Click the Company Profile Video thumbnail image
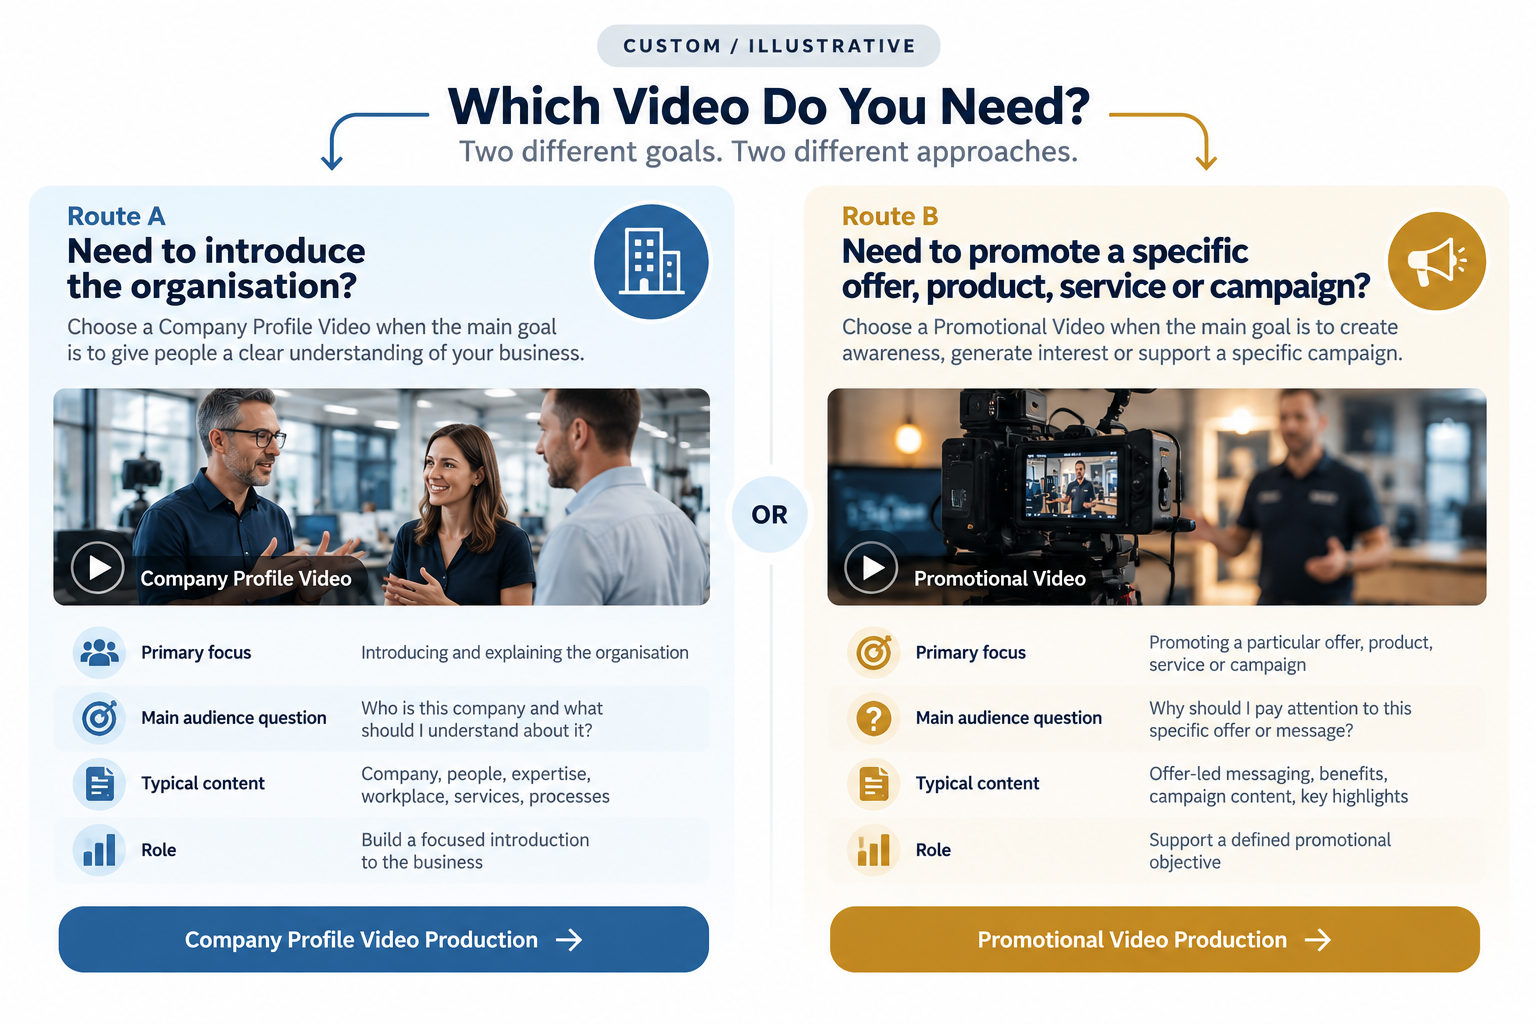This screenshot has width=1536, height=1024. (381, 497)
